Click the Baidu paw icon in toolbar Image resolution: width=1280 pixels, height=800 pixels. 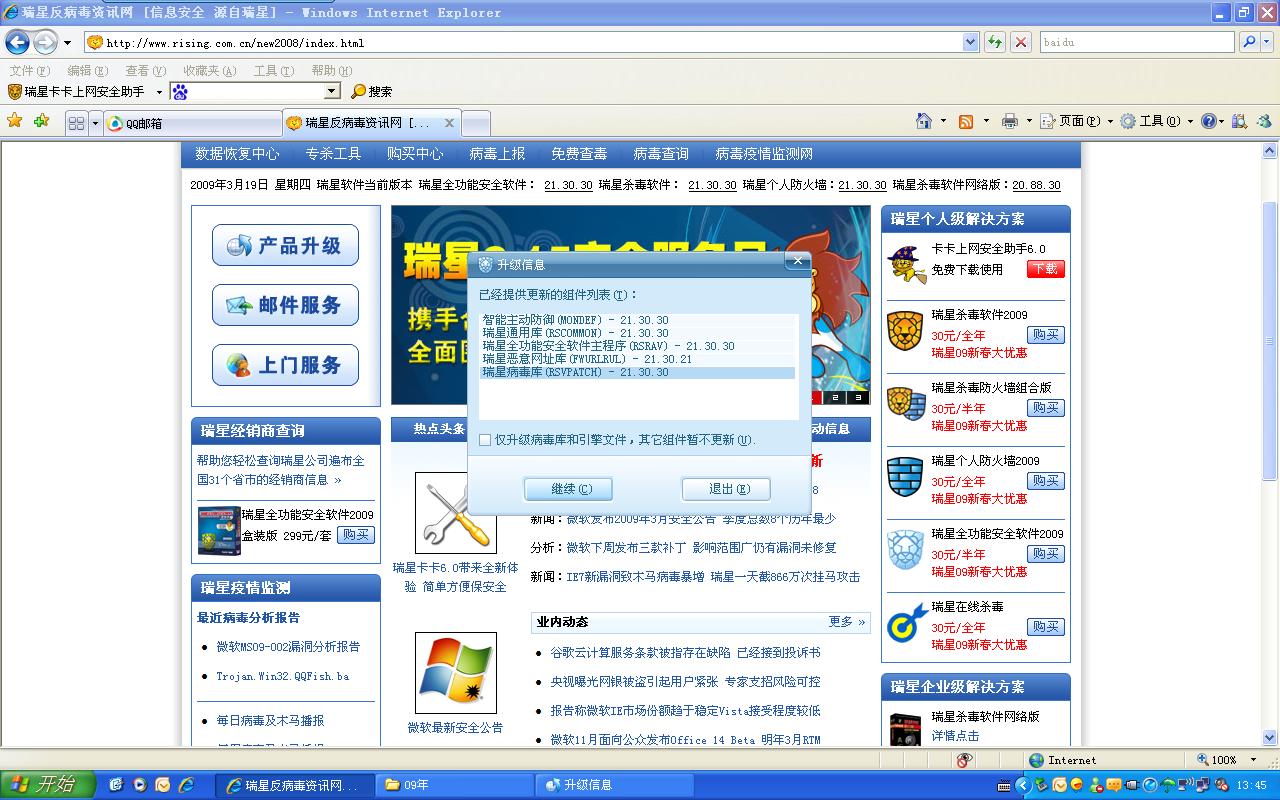180,91
